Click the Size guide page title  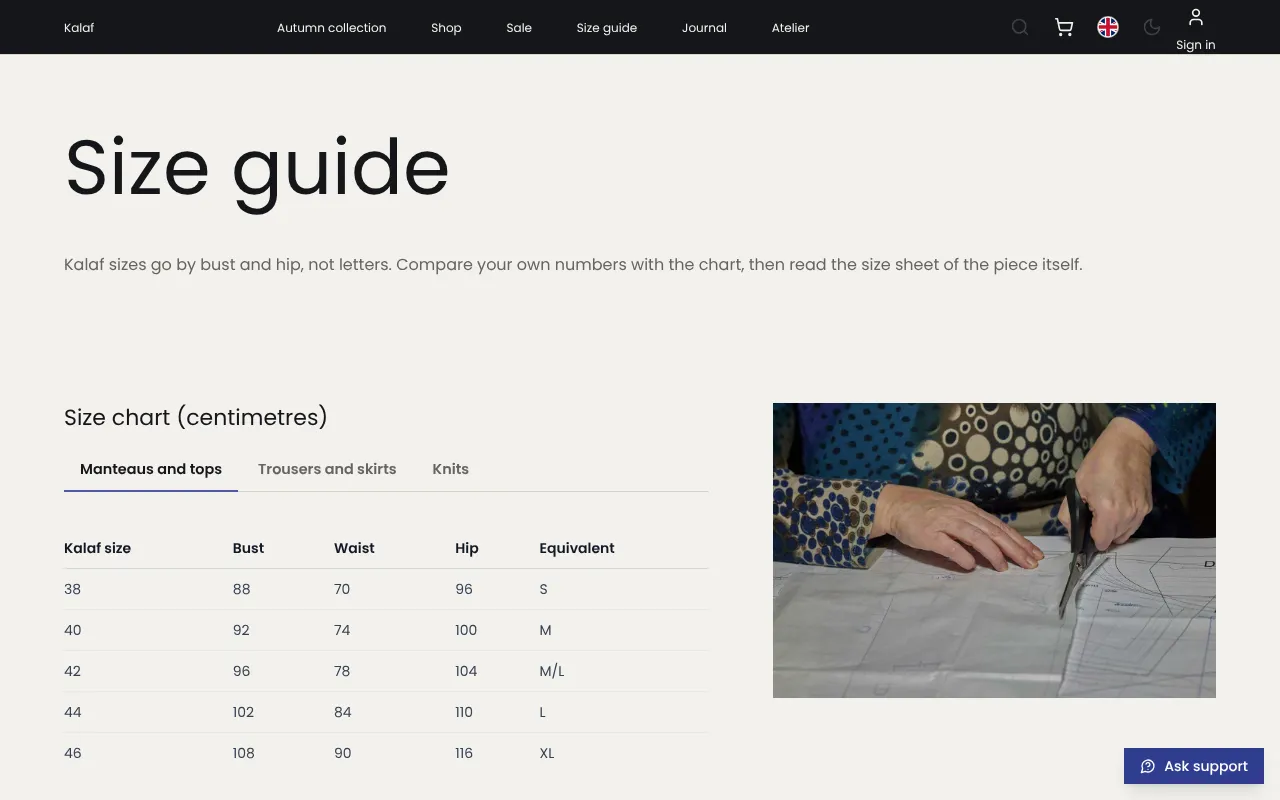click(x=257, y=170)
